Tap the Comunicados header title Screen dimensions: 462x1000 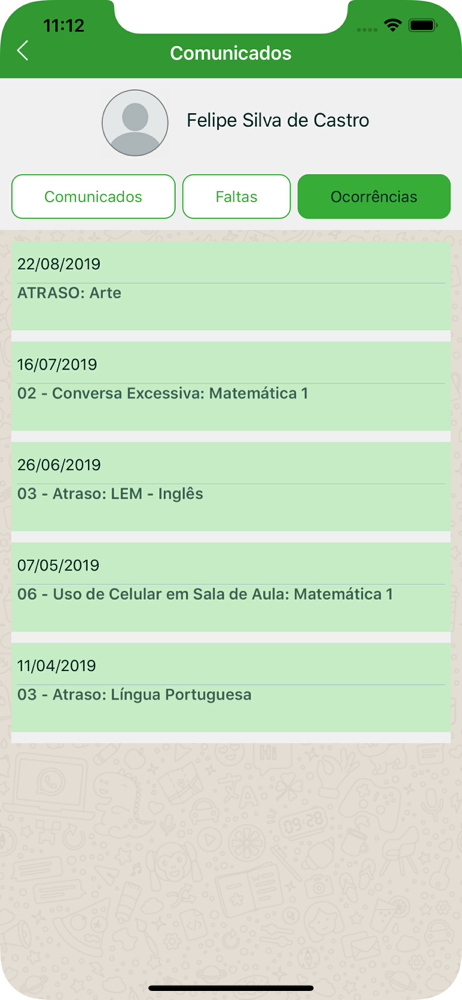click(231, 53)
